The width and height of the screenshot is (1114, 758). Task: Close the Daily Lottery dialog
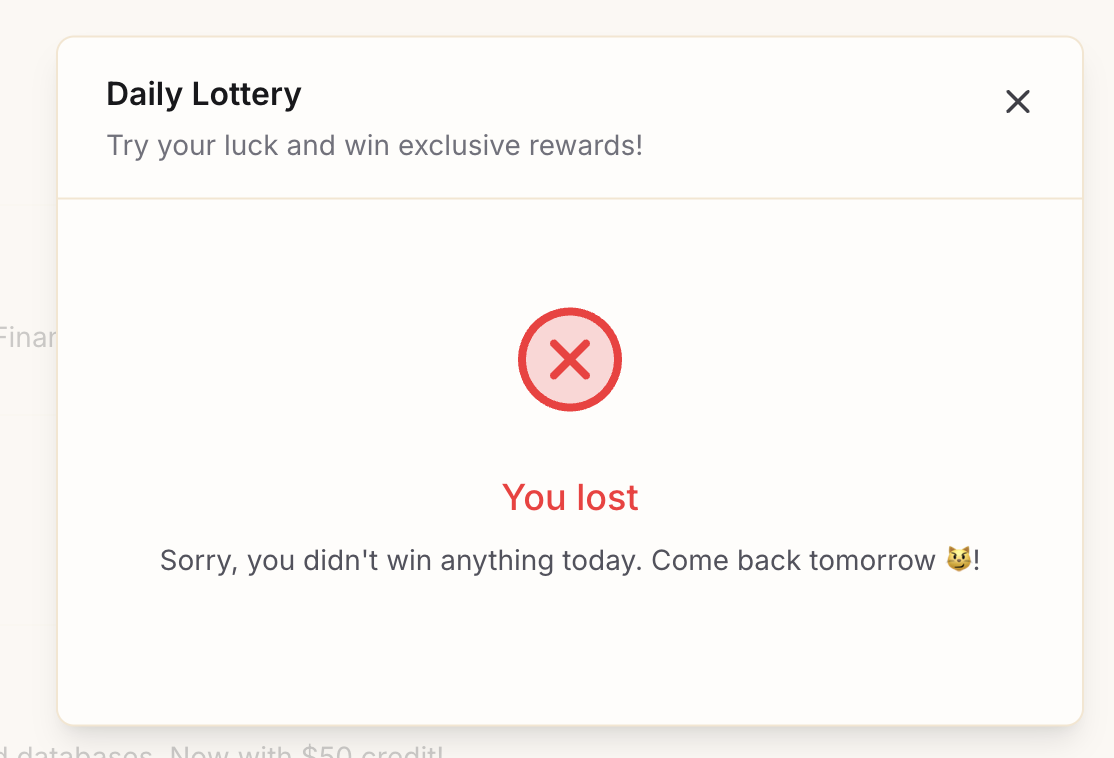(1017, 101)
